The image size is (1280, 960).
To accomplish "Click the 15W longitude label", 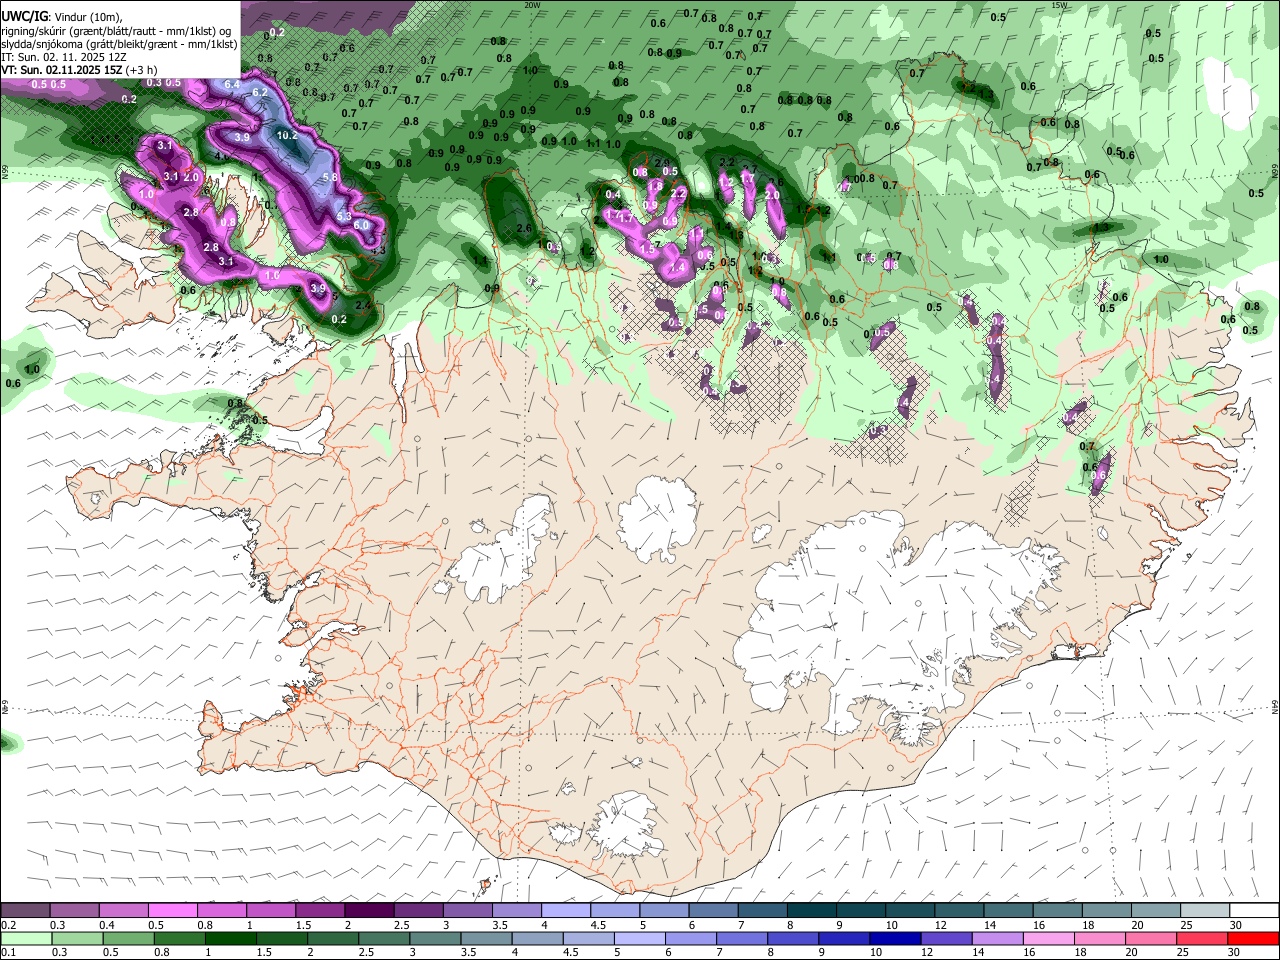I will (x=1059, y=5).
